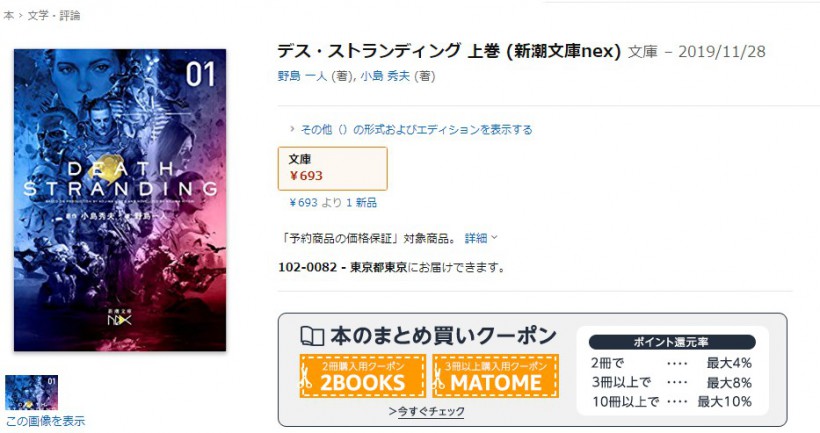Click the 本のまとめ買いクーポン banner heading
Viewport: 820px width, 433px height.
(x=443, y=336)
